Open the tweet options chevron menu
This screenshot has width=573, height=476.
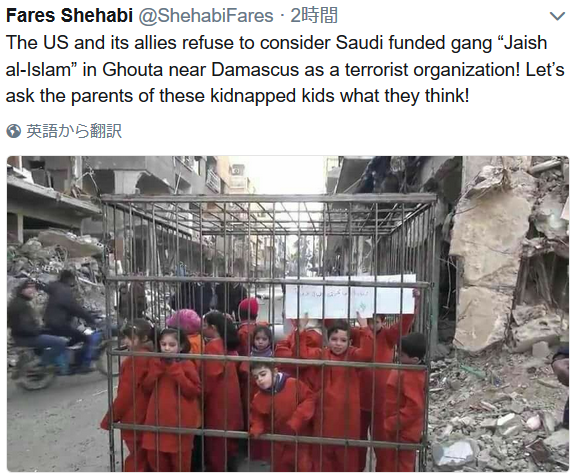pyautogui.click(x=557, y=16)
